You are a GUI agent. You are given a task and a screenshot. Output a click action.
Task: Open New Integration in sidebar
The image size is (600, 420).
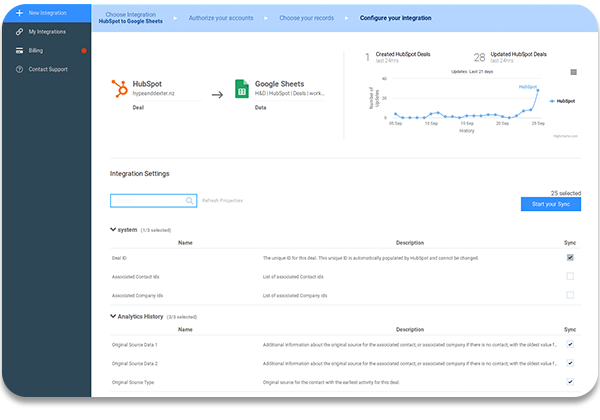[x=47, y=13]
